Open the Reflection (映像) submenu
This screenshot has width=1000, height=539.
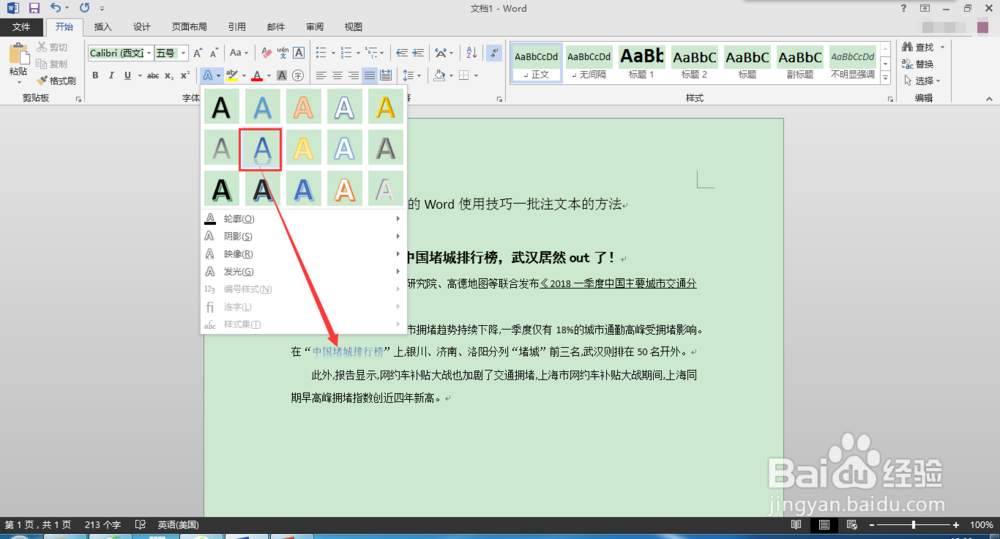pos(303,254)
